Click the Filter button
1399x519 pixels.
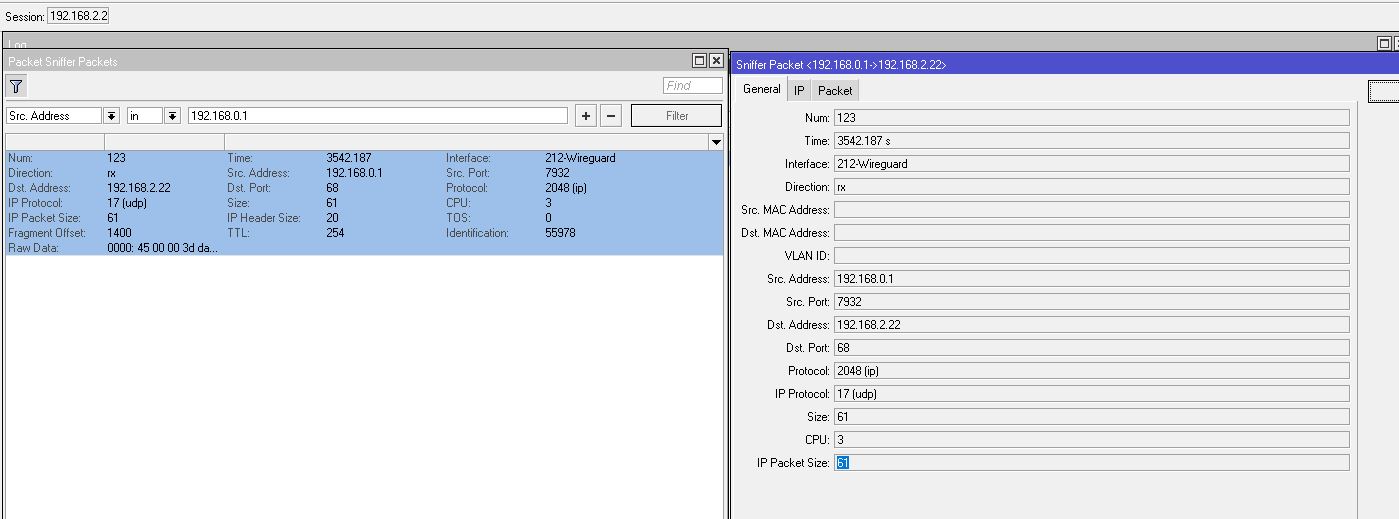(x=677, y=116)
